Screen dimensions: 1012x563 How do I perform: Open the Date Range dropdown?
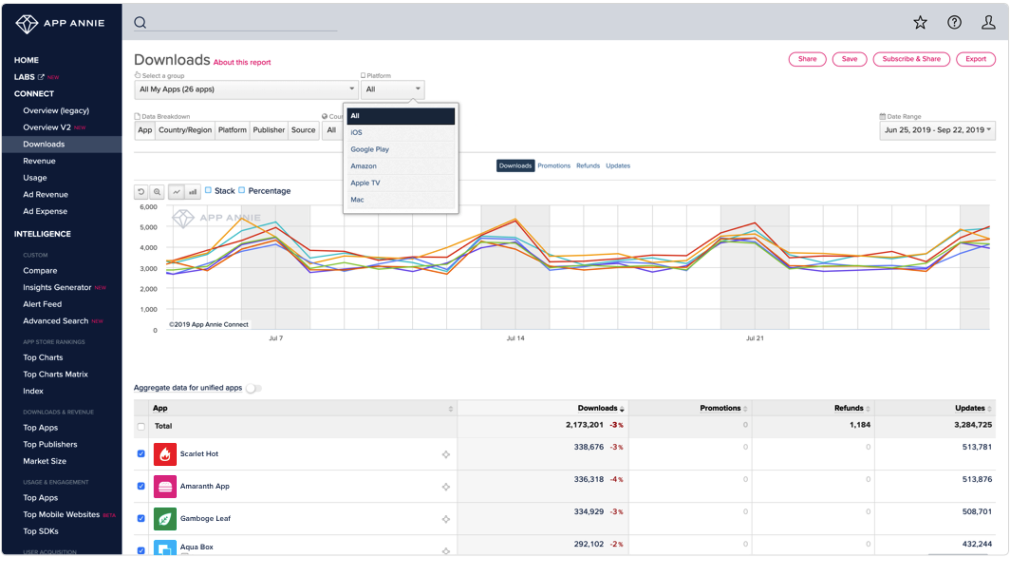click(x=937, y=130)
